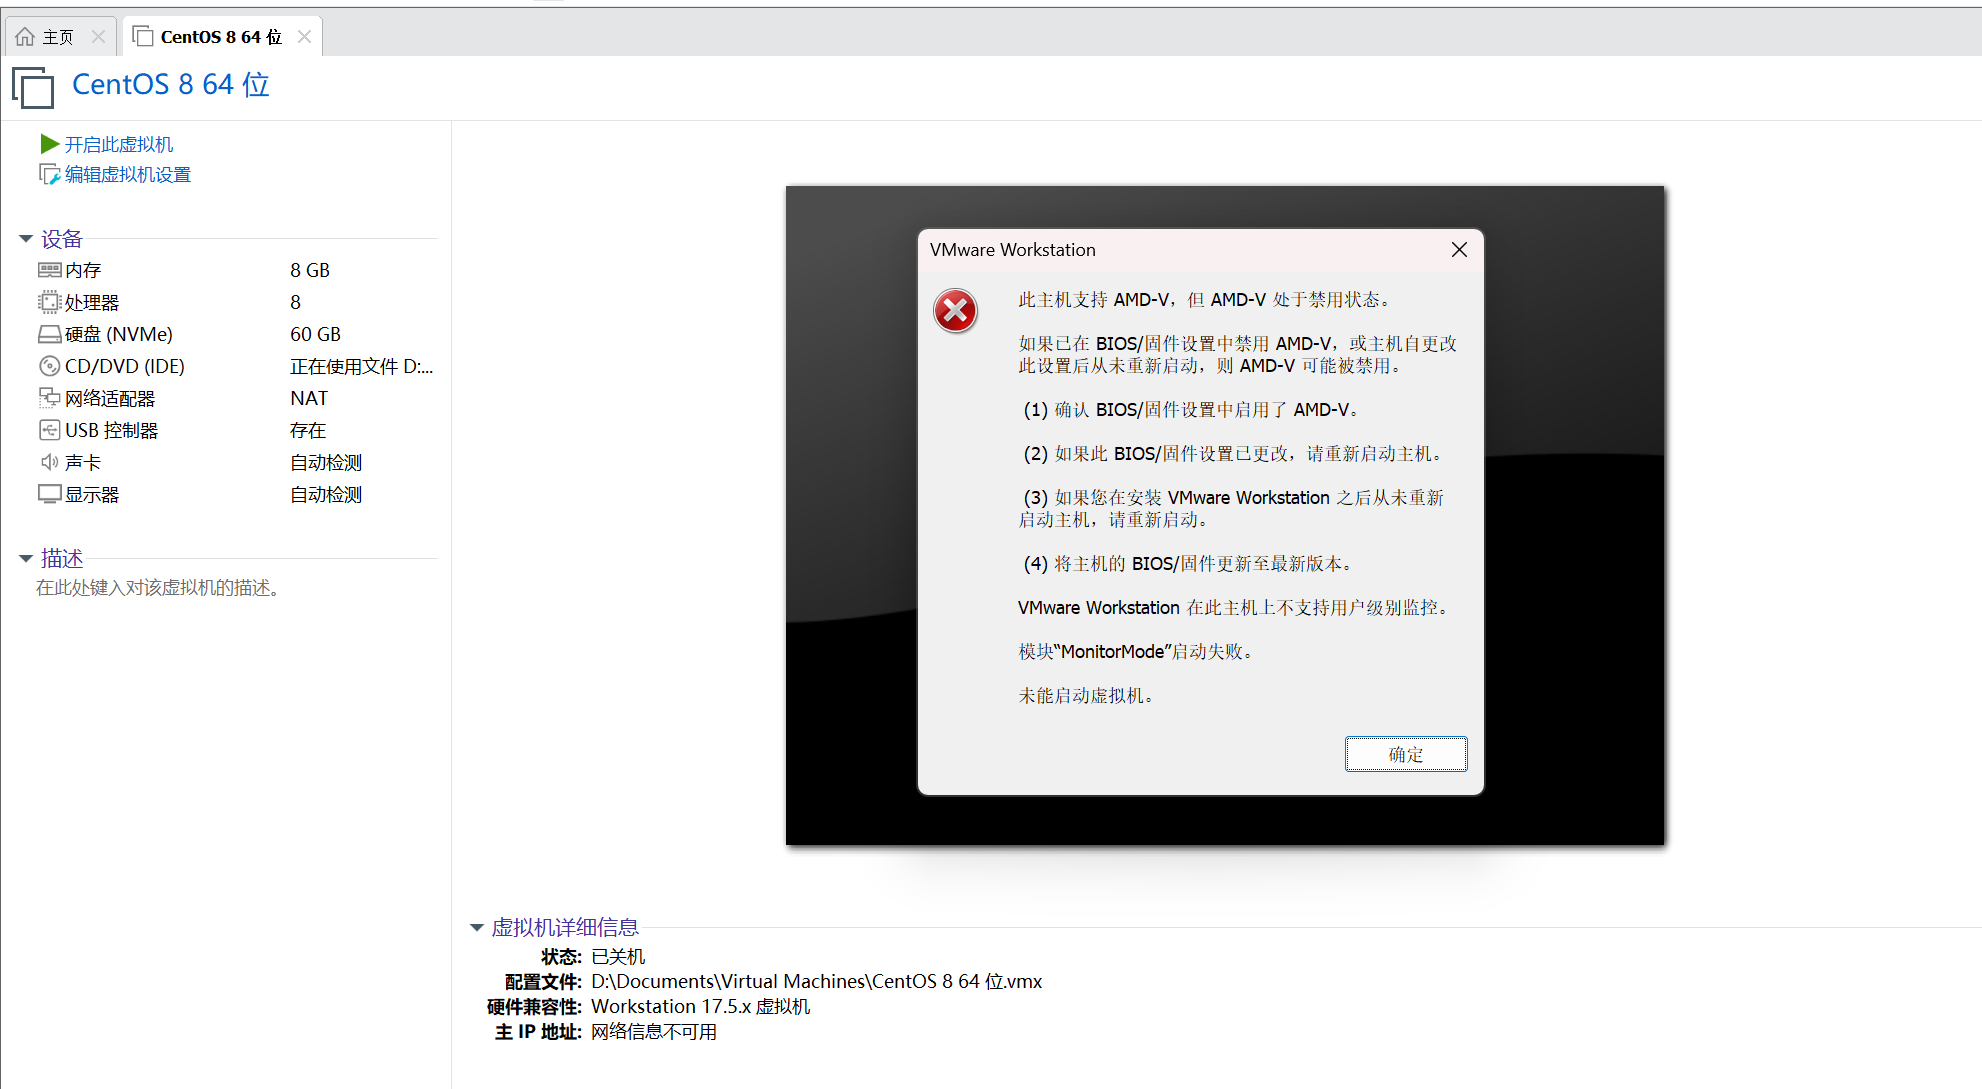Viewport: 1982px width, 1089px height.
Task: Select the hard disk (NVMe) icon
Action: click(x=49, y=334)
